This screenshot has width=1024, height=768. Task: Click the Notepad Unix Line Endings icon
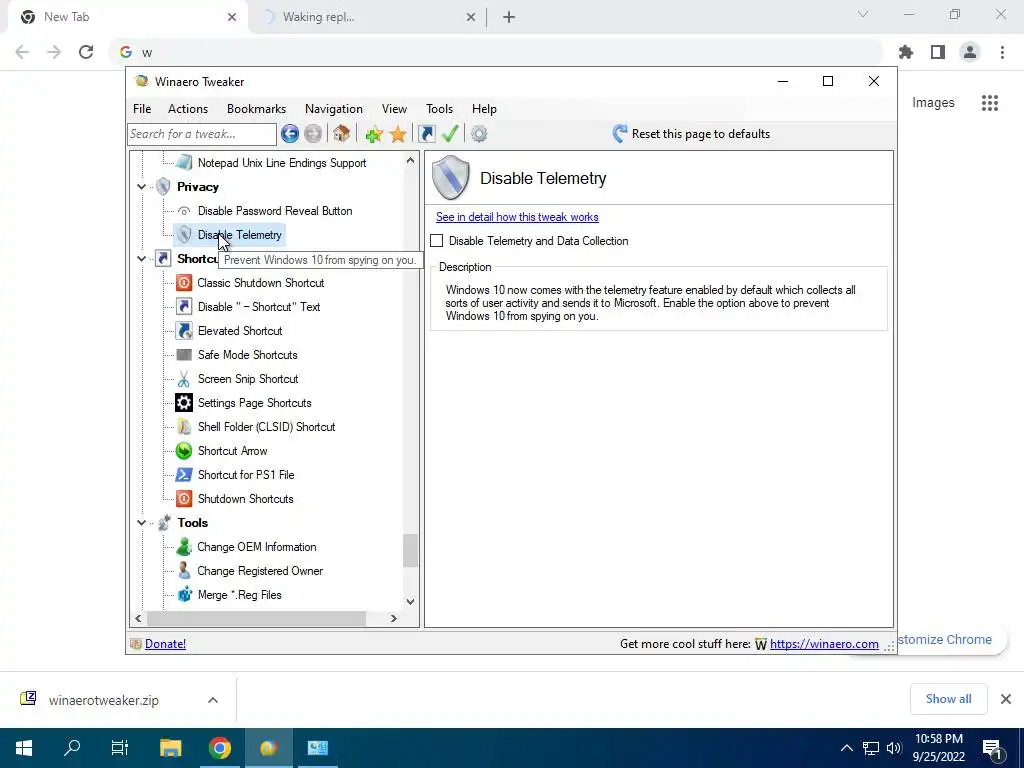pos(184,163)
